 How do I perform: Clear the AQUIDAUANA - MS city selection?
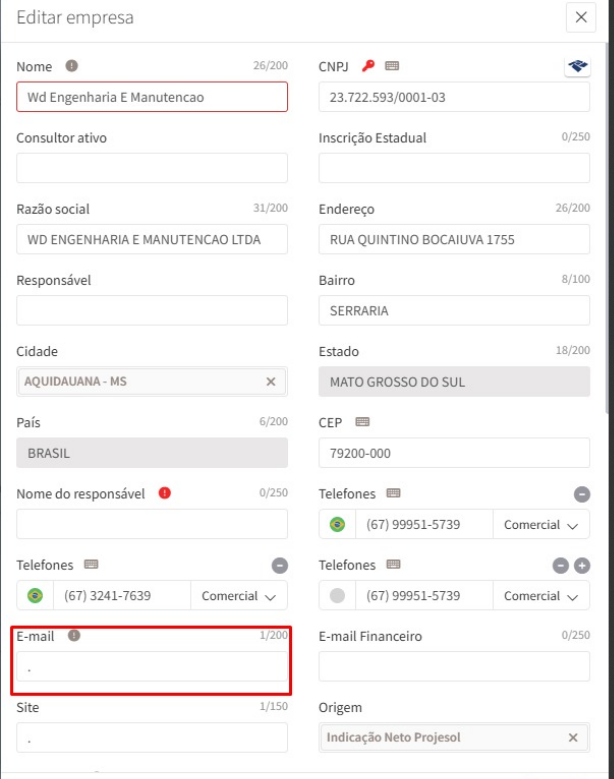pos(270,381)
